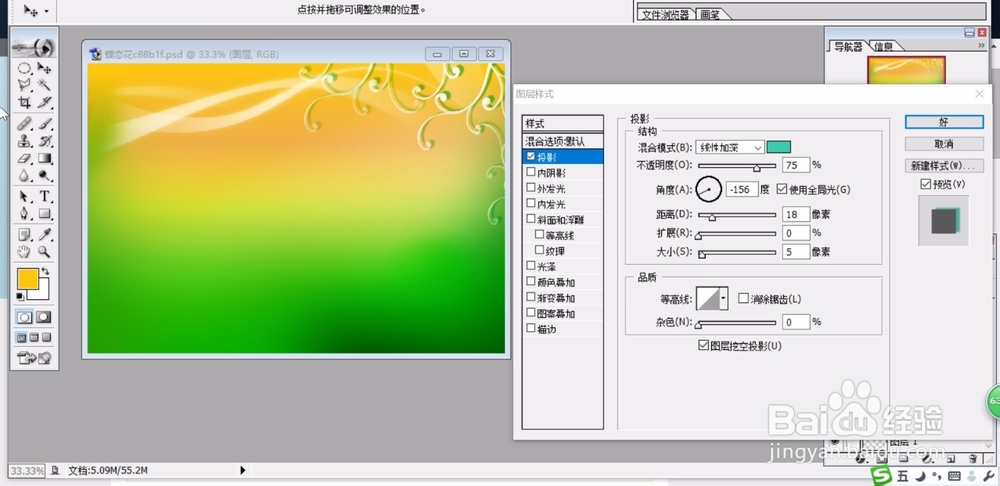The image size is (1000, 486).
Task: Open the navigator panel flyout menu
Action: pos(981,46)
